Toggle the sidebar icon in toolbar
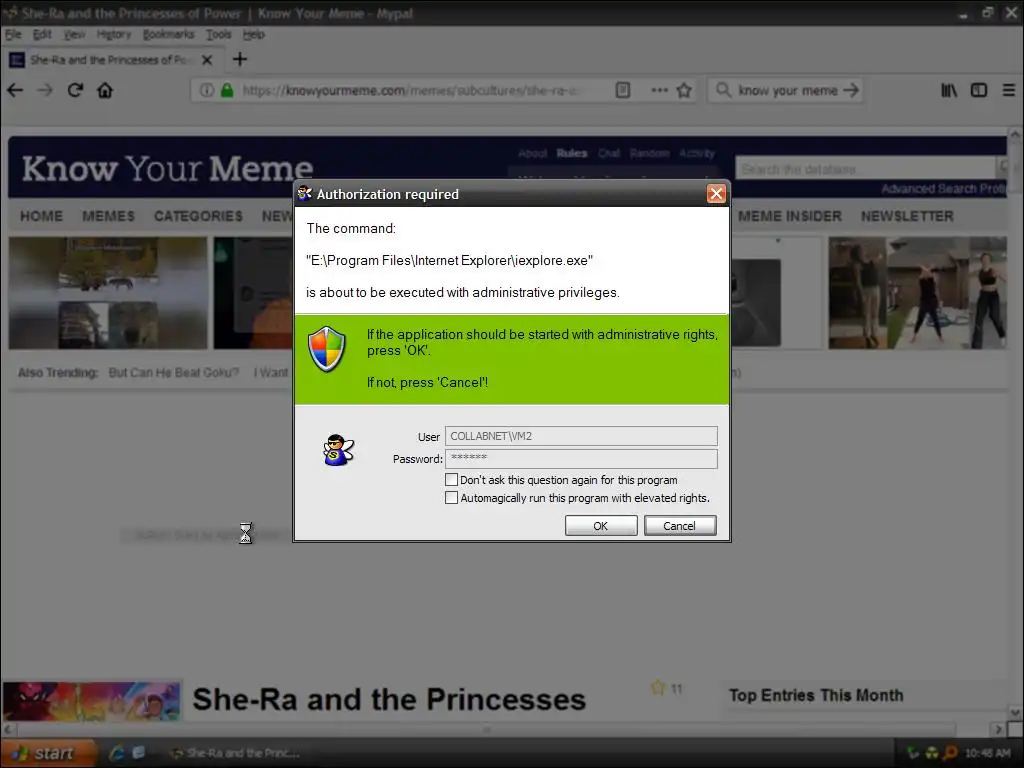 point(979,90)
